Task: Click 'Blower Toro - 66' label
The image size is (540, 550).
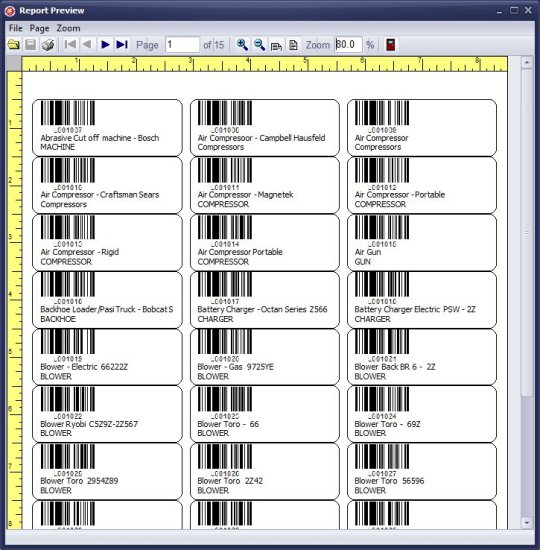Action: click(228, 424)
